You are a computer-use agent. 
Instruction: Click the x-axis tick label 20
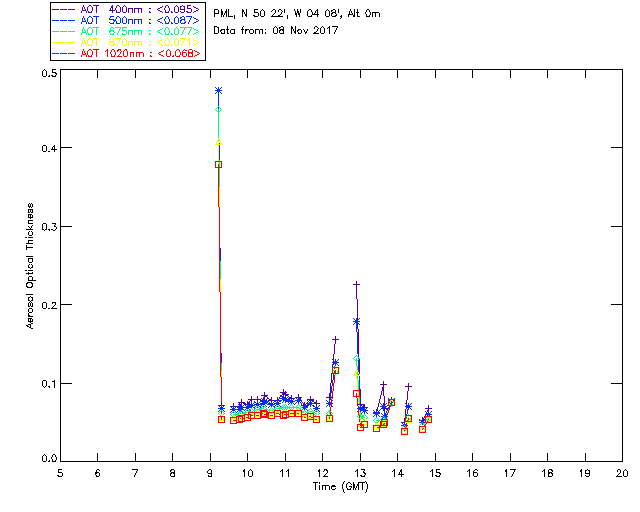(x=622, y=474)
